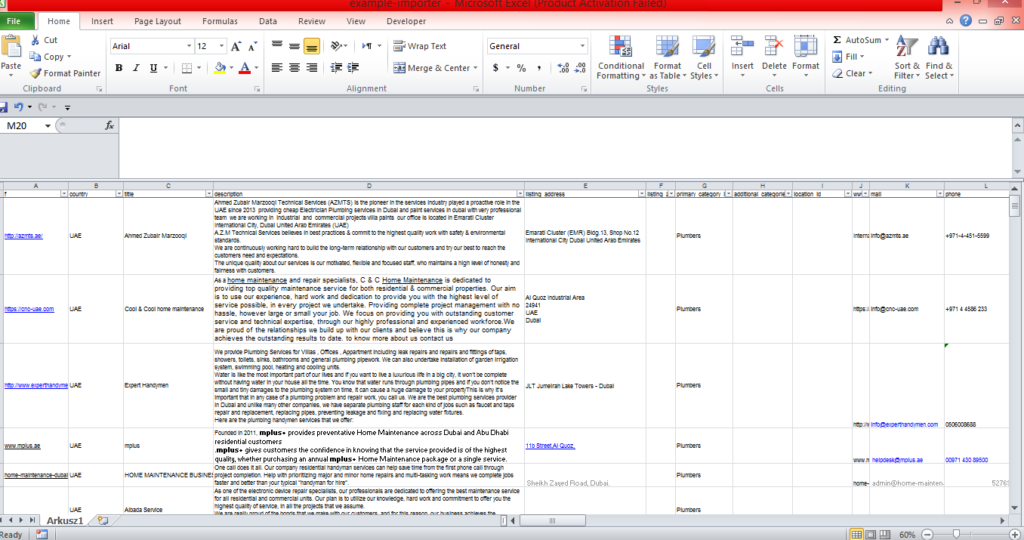Viewport: 1024px width, 540px height.
Task: Switch to the Page Layout tab
Action: pyautogui.click(x=157, y=21)
